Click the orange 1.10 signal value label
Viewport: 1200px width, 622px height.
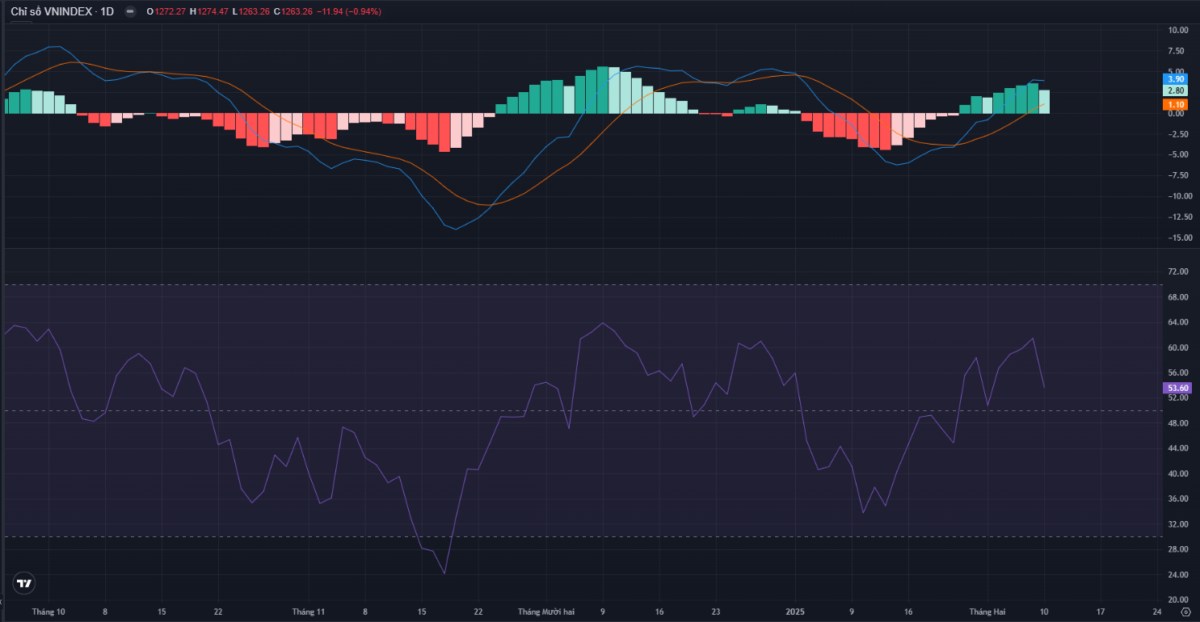tap(1175, 104)
